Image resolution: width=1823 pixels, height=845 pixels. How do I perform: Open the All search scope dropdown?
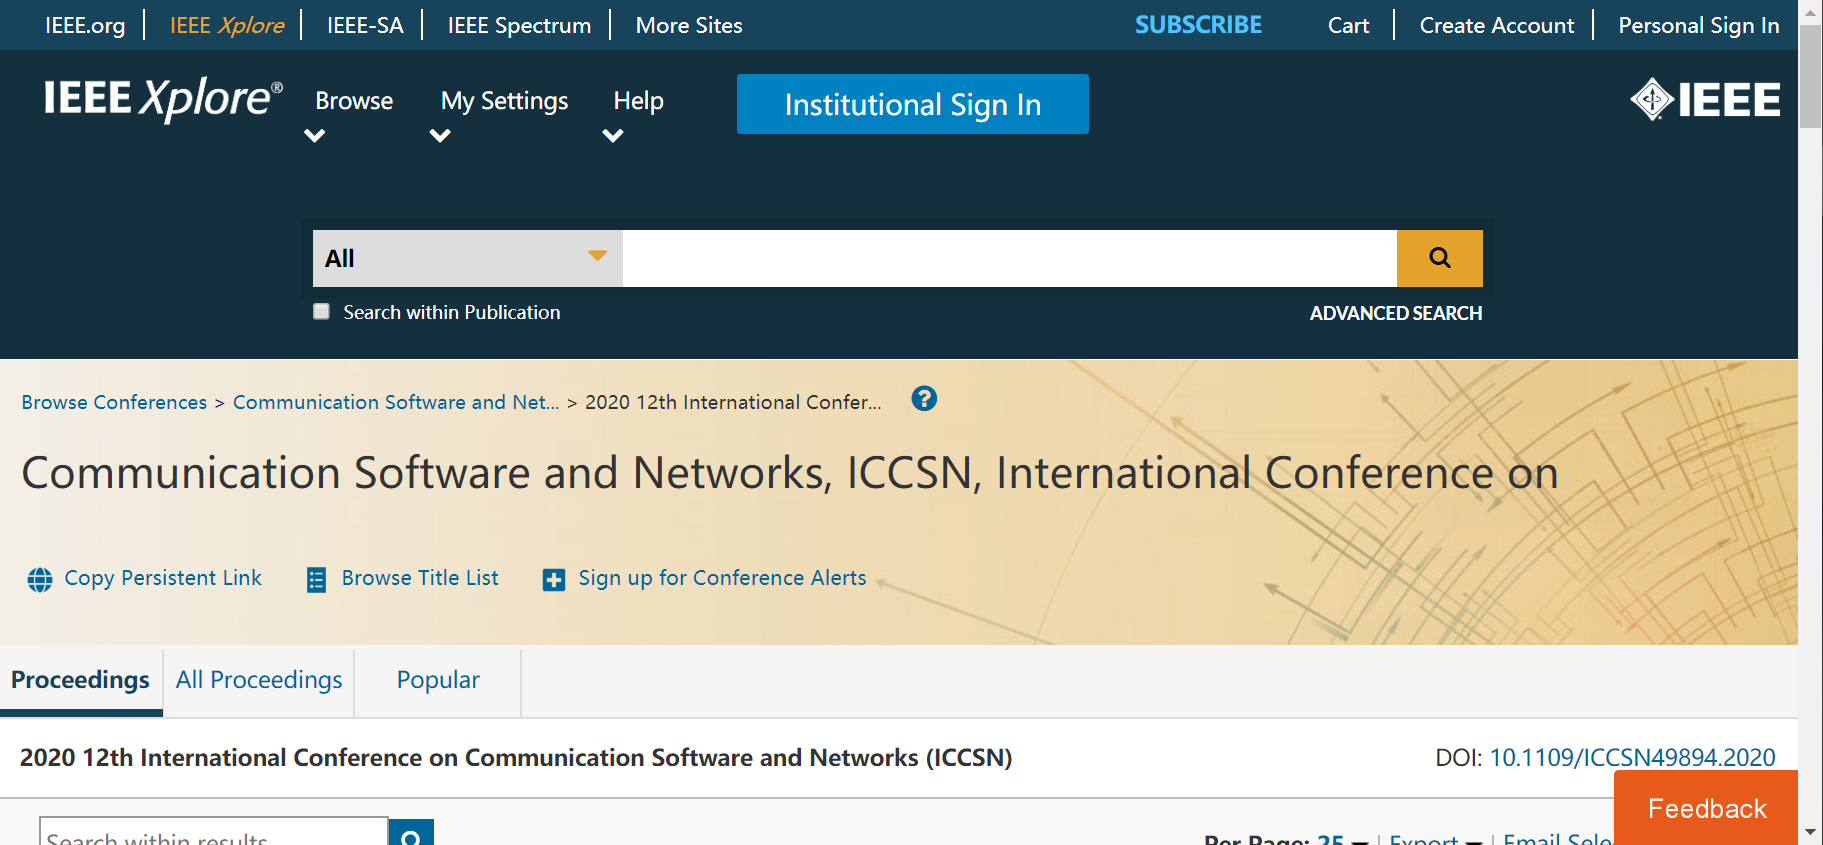(x=467, y=258)
